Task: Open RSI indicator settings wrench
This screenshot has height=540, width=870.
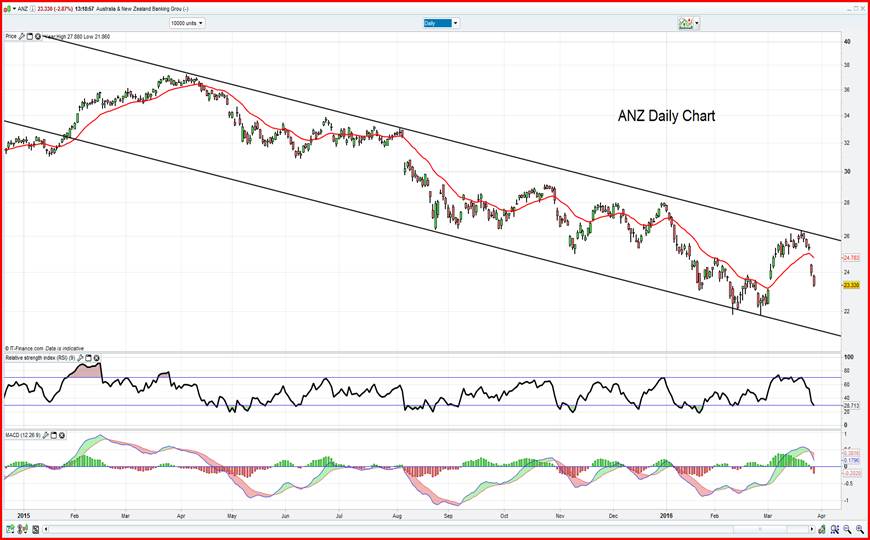Action: tap(81, 357)
